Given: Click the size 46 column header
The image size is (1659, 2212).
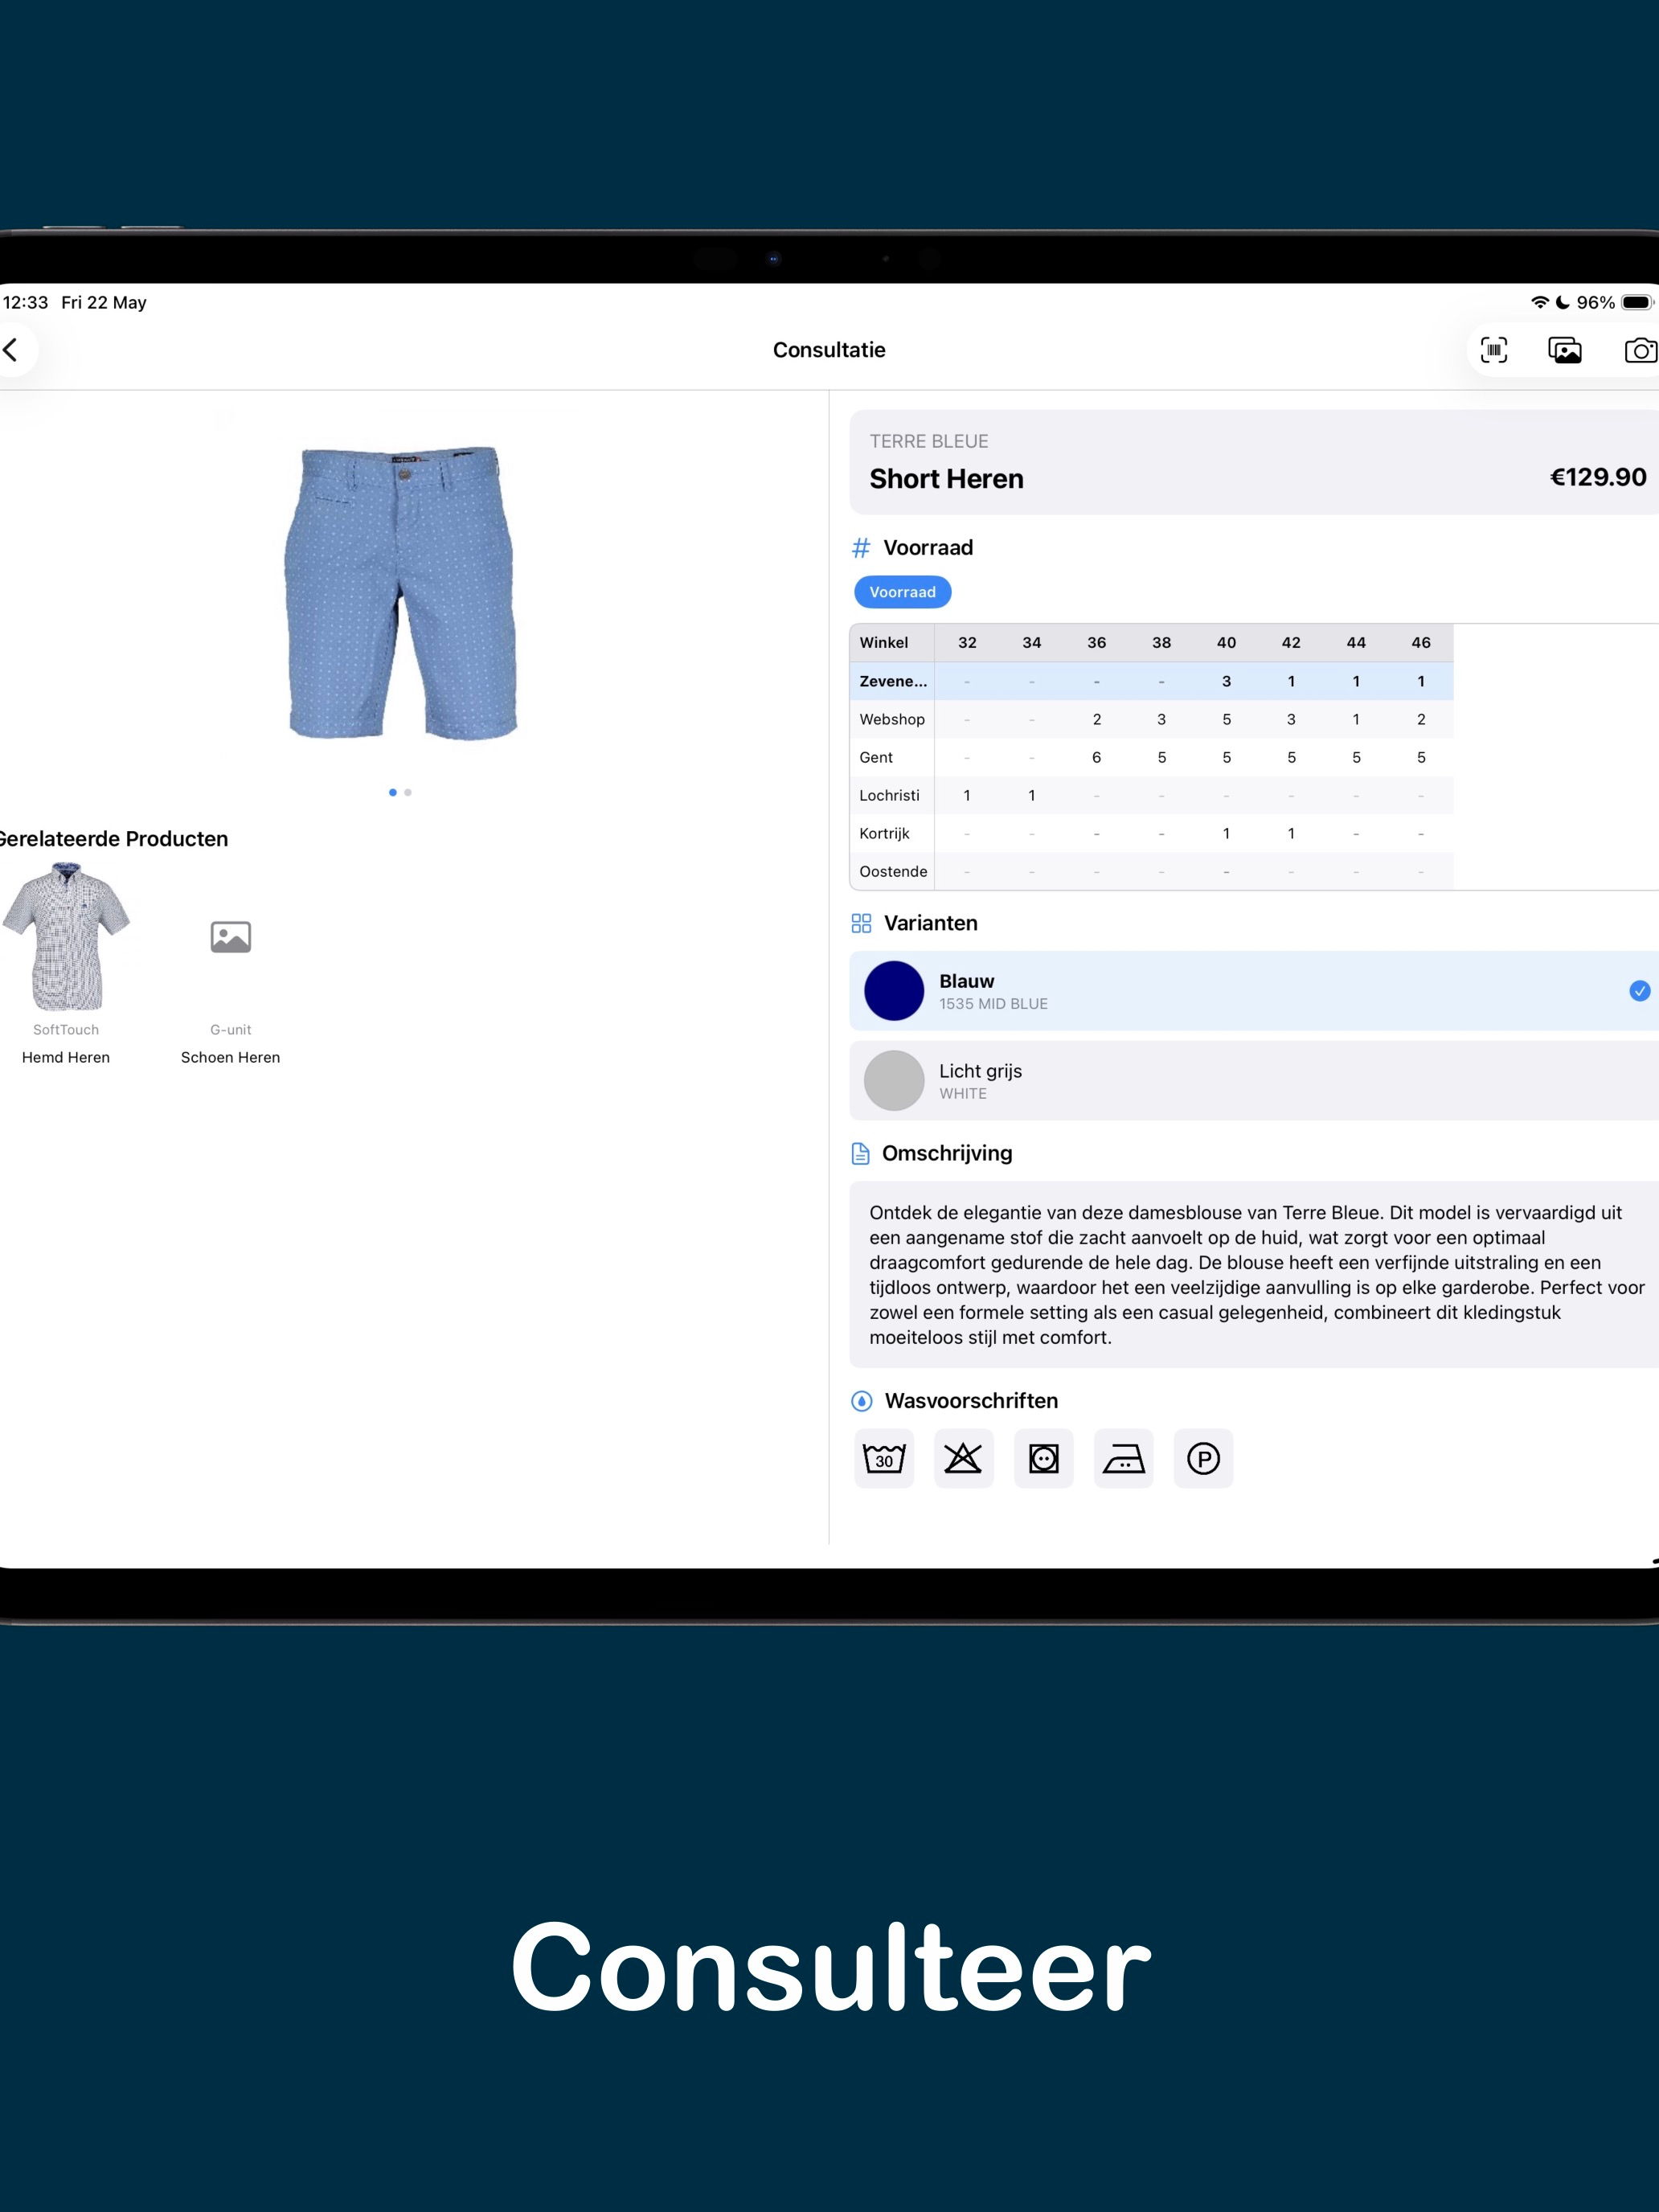Looking at the screenshot, I should (x=1421, y=643).
